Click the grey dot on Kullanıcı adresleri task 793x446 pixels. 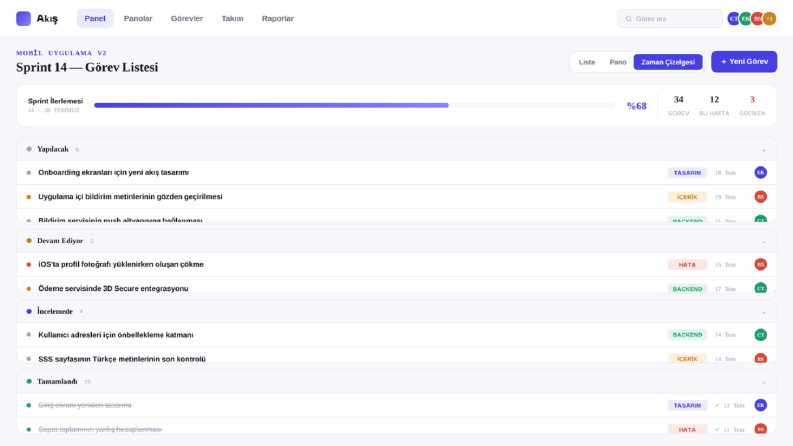[x=29, y=335]
